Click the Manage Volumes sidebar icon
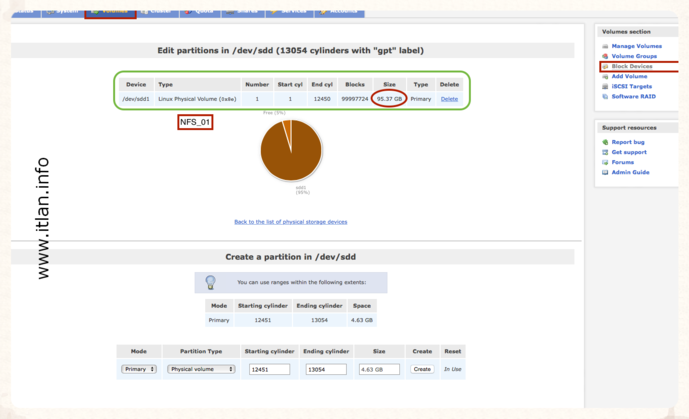 [605, 46]
